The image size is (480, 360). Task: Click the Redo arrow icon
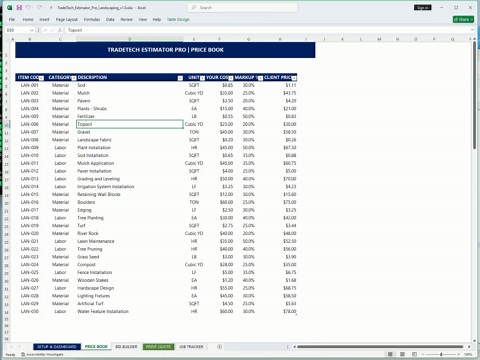pos(39,7)
